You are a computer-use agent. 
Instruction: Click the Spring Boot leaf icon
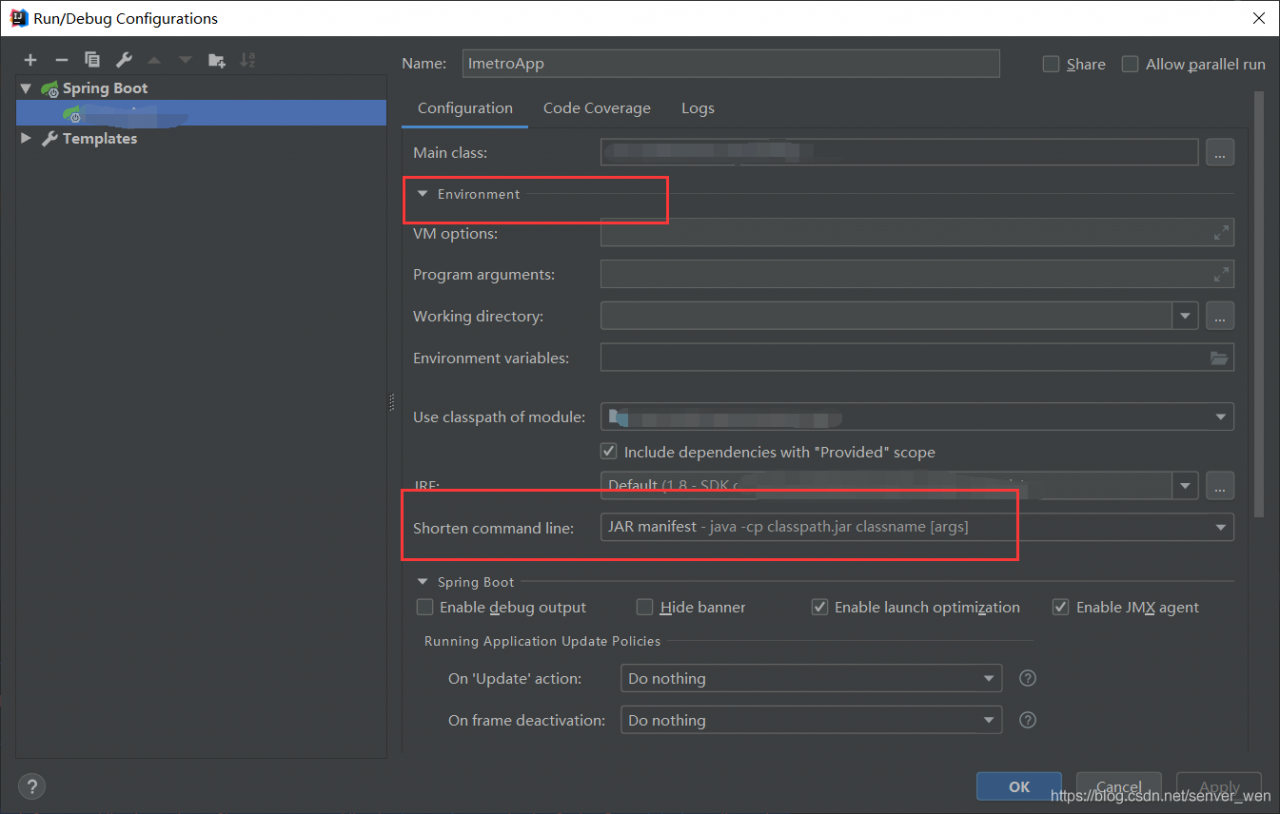[49, 89]
